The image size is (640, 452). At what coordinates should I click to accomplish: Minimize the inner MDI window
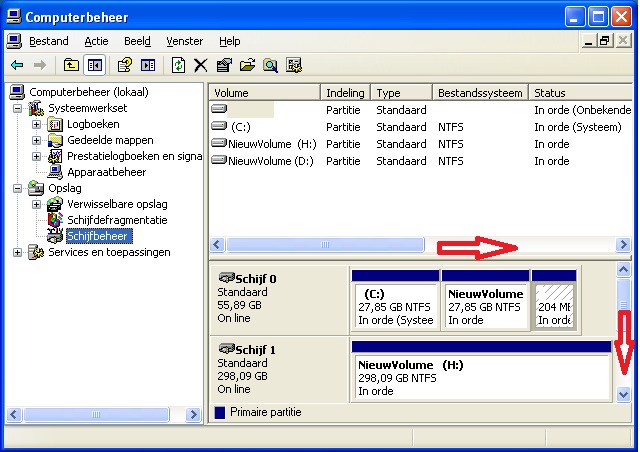pyautogui.click(x=588, y=41)
